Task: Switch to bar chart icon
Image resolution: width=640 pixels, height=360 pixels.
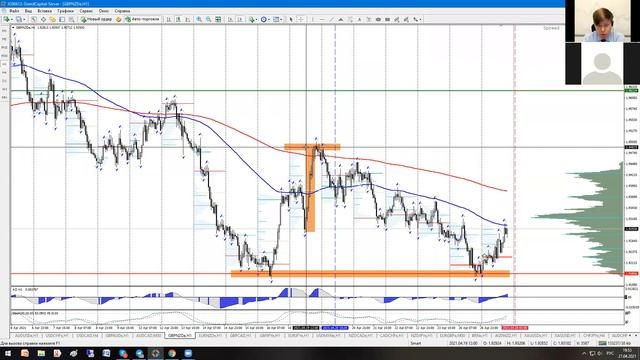Action: (169, 19)
